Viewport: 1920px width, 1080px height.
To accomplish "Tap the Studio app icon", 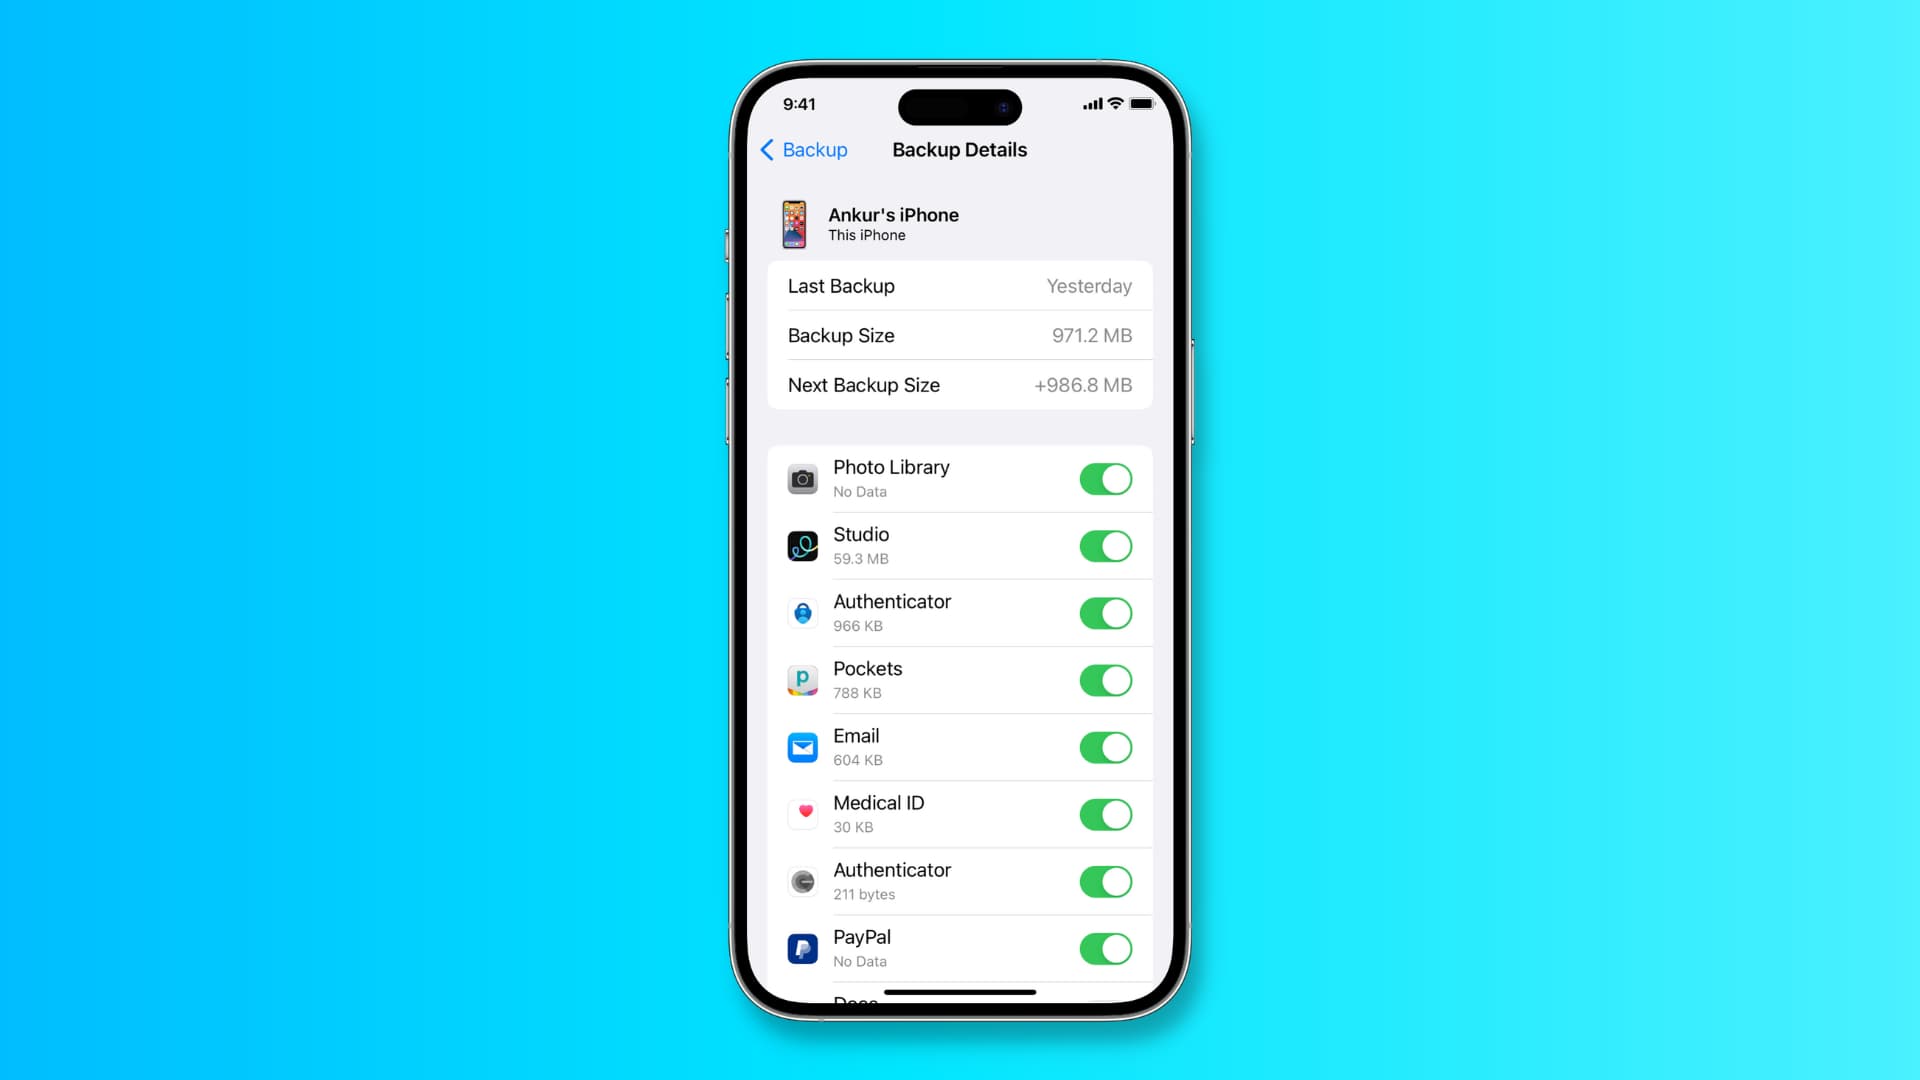I will point(800,546).
